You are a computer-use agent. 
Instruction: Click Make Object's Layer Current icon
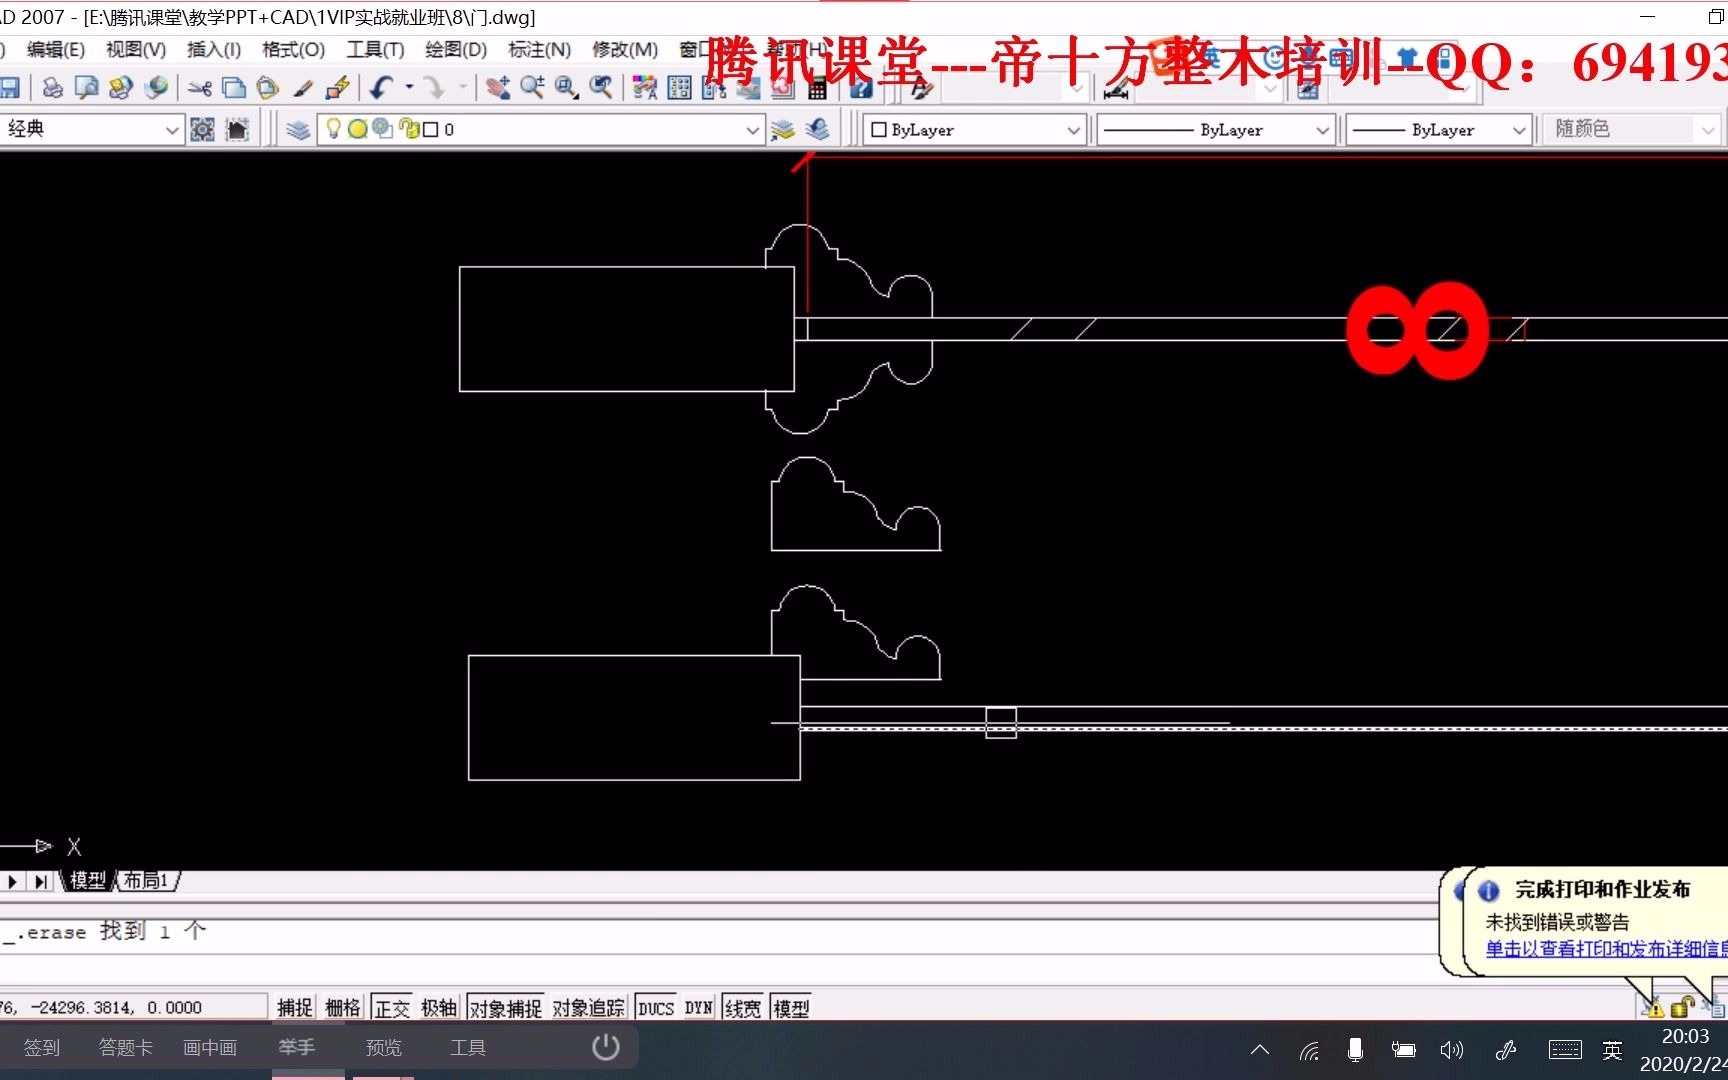pyautogui.click(x=783, y=129)
